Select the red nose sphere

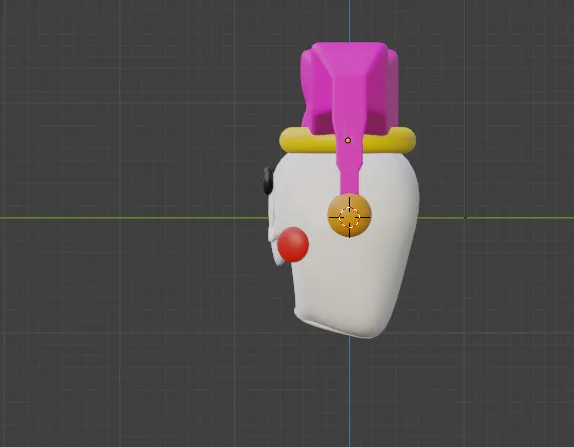point(293,245)
